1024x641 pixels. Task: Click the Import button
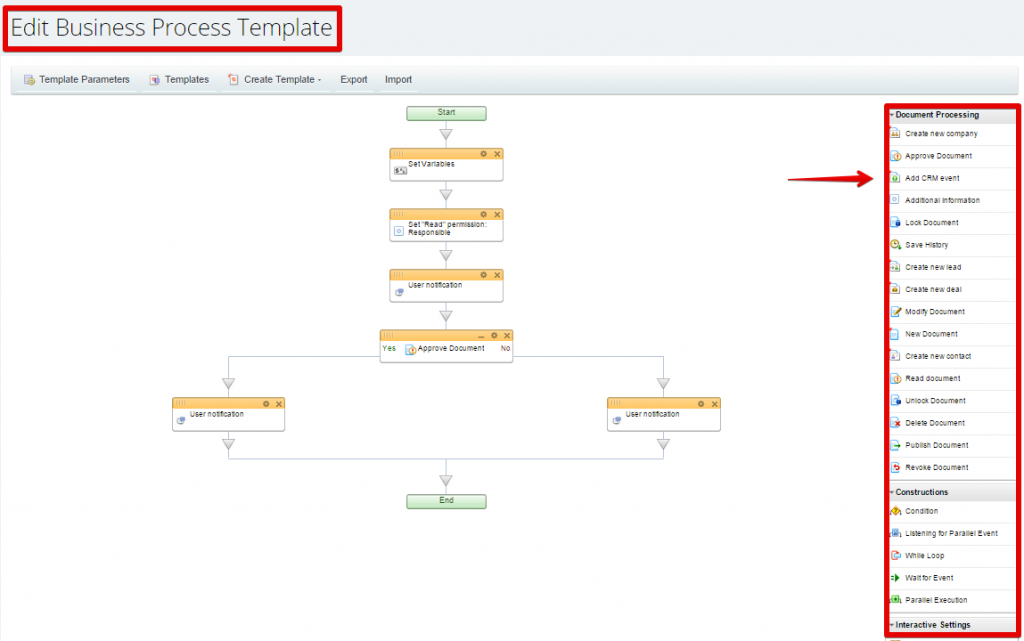(x=398, y=80)
